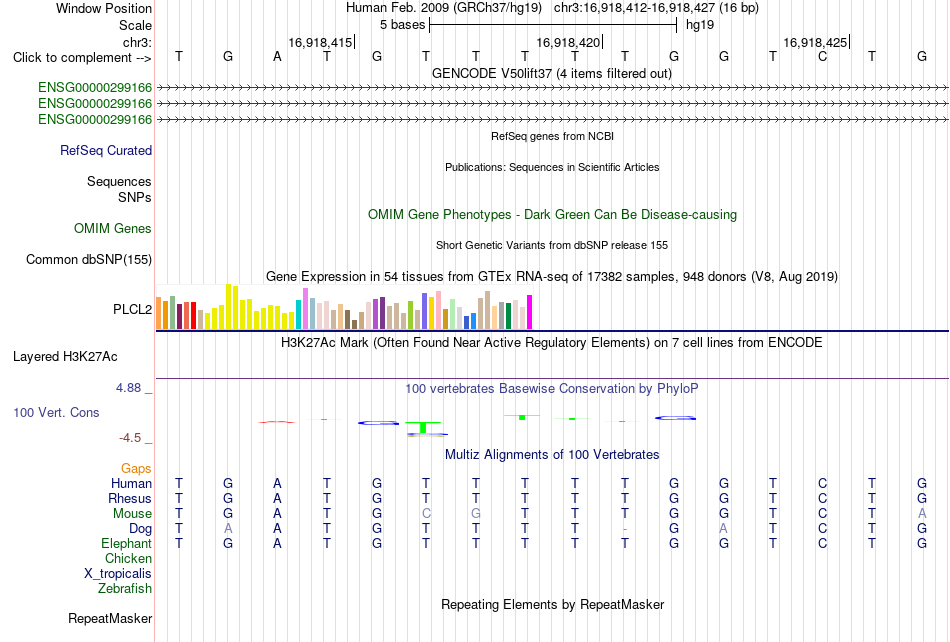The height and width of the screenshot is (642, 950).
Task: Click 'Multiz Alignments of 100 Vertebrates' title
Action: pyautogui.click(x=552, y=455)
